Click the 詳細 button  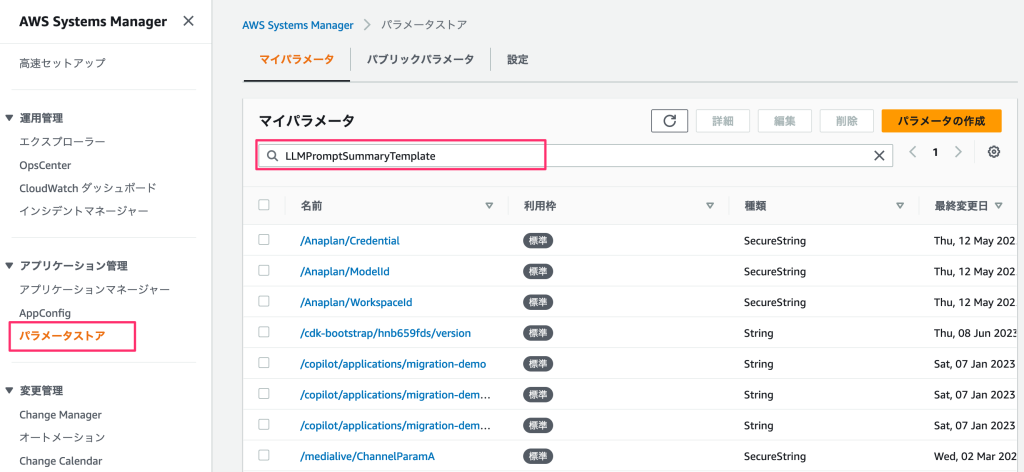click(722, 121)
